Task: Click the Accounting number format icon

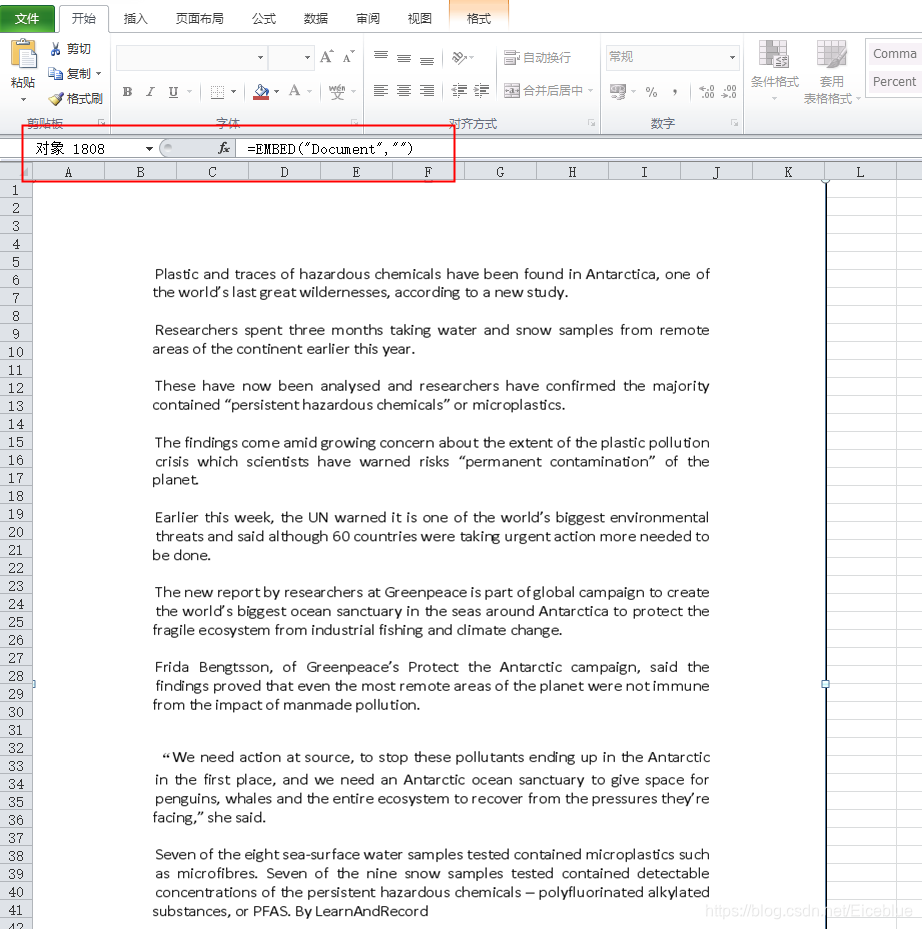Action: (618, 91)
